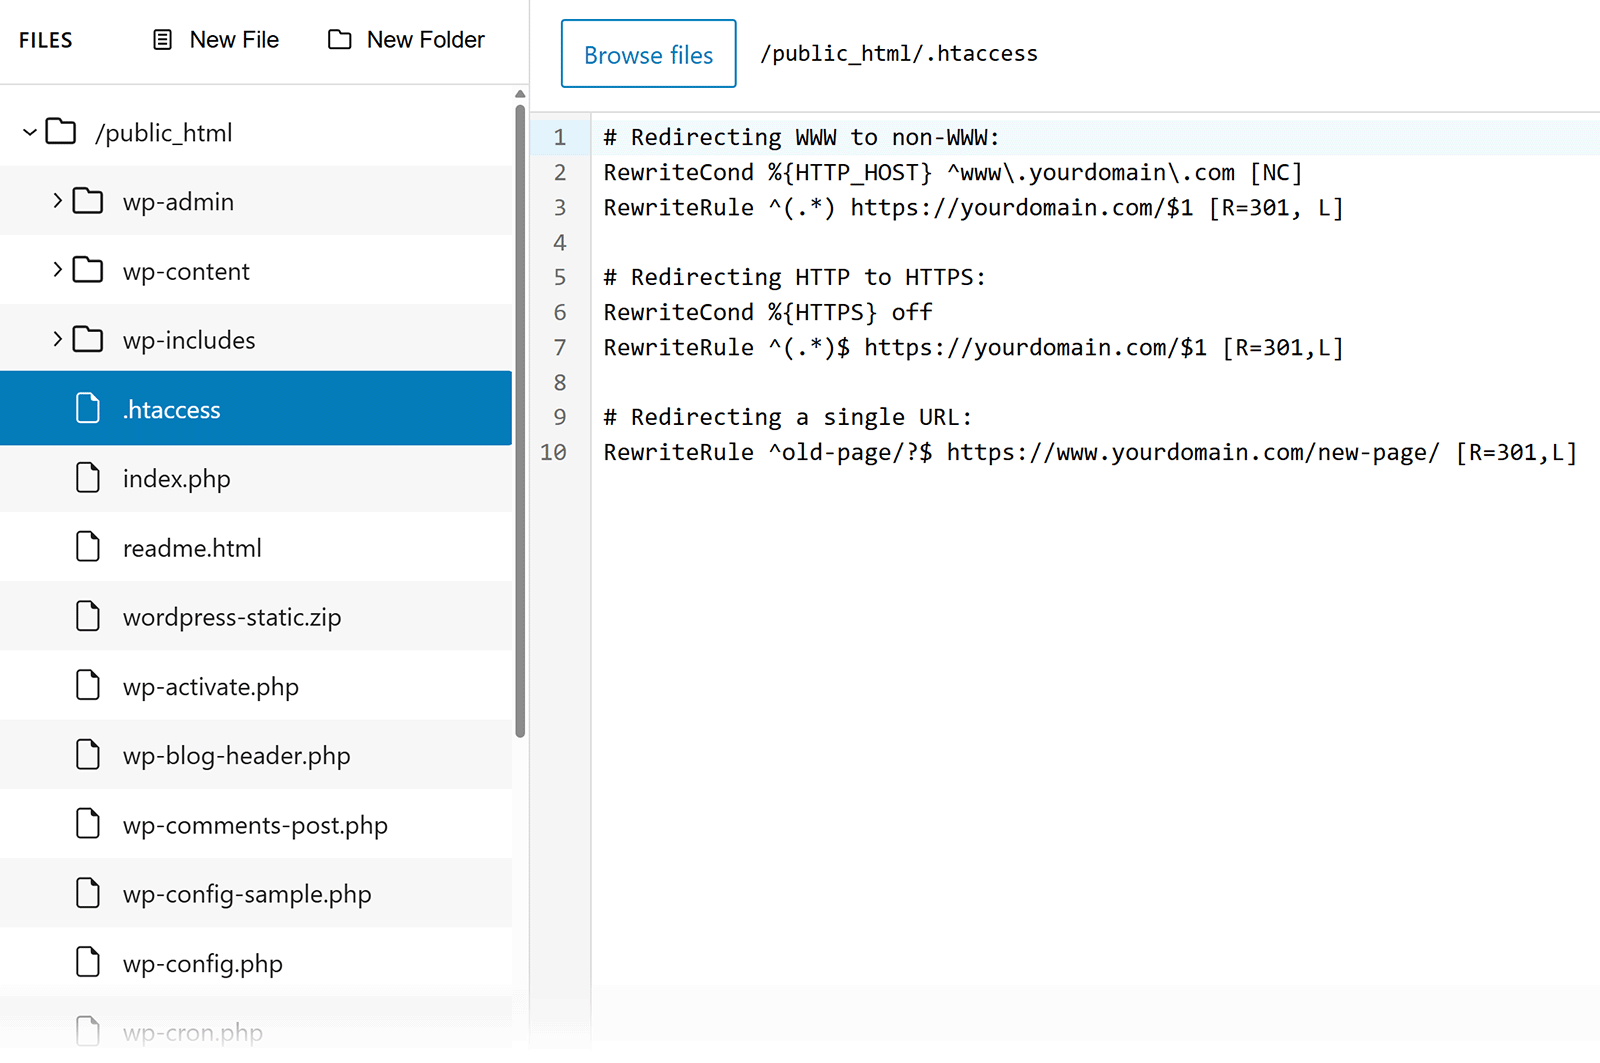The height and width of the screenshot is (1063, 1600).
Task: Click the New File icon
Action: pos(161,39)
